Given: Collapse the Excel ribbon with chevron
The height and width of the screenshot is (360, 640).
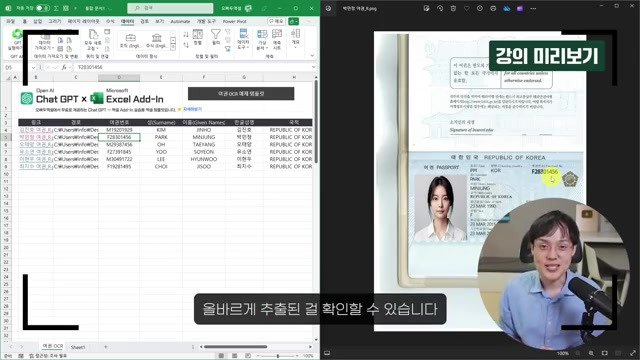Looking at the screenshot, I should coord(312,56).
